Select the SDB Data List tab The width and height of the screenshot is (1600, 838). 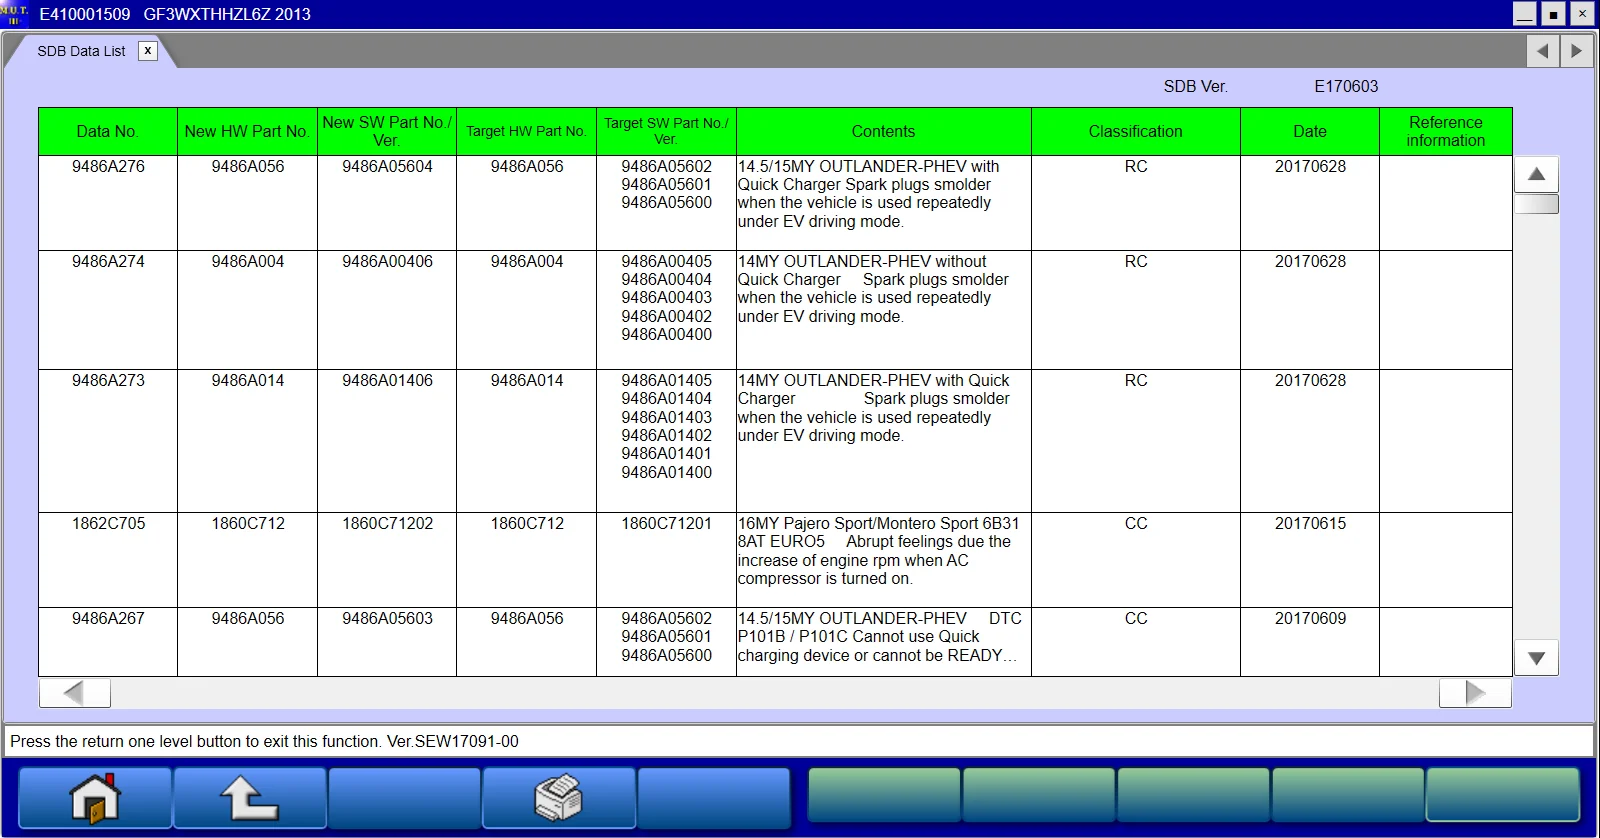tap(81, 51)
